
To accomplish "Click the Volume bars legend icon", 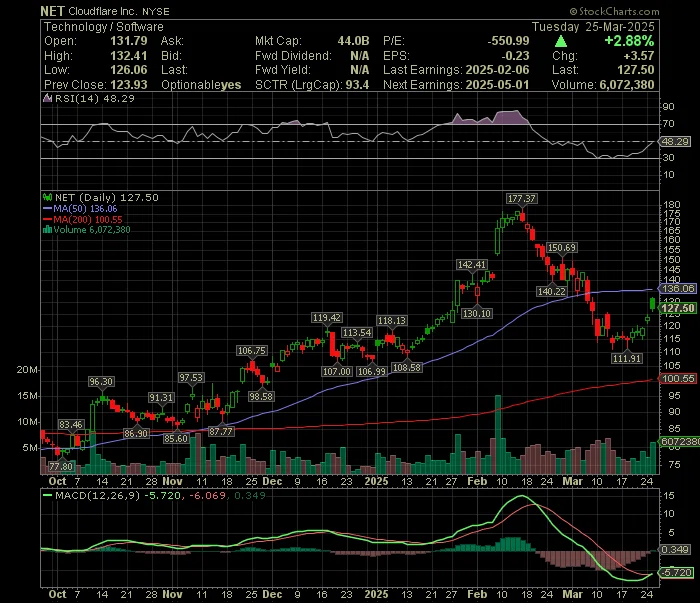I will 47,230.
